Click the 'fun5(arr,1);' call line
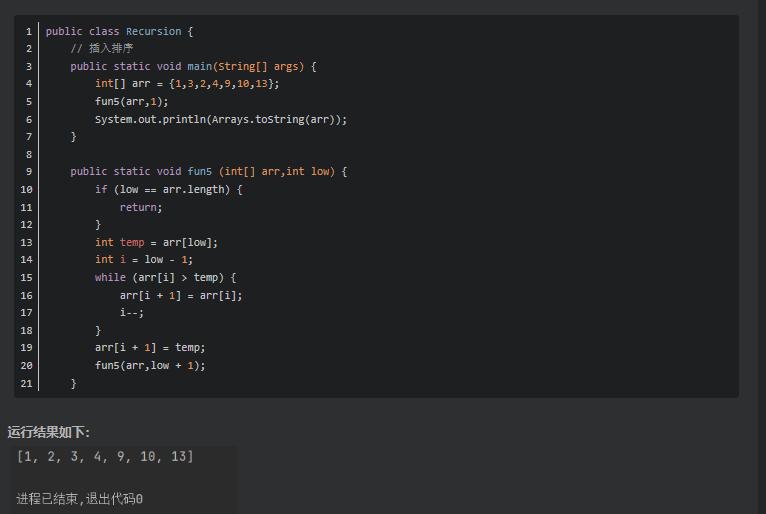Screen dimensions: 766x514 (131, 102)
